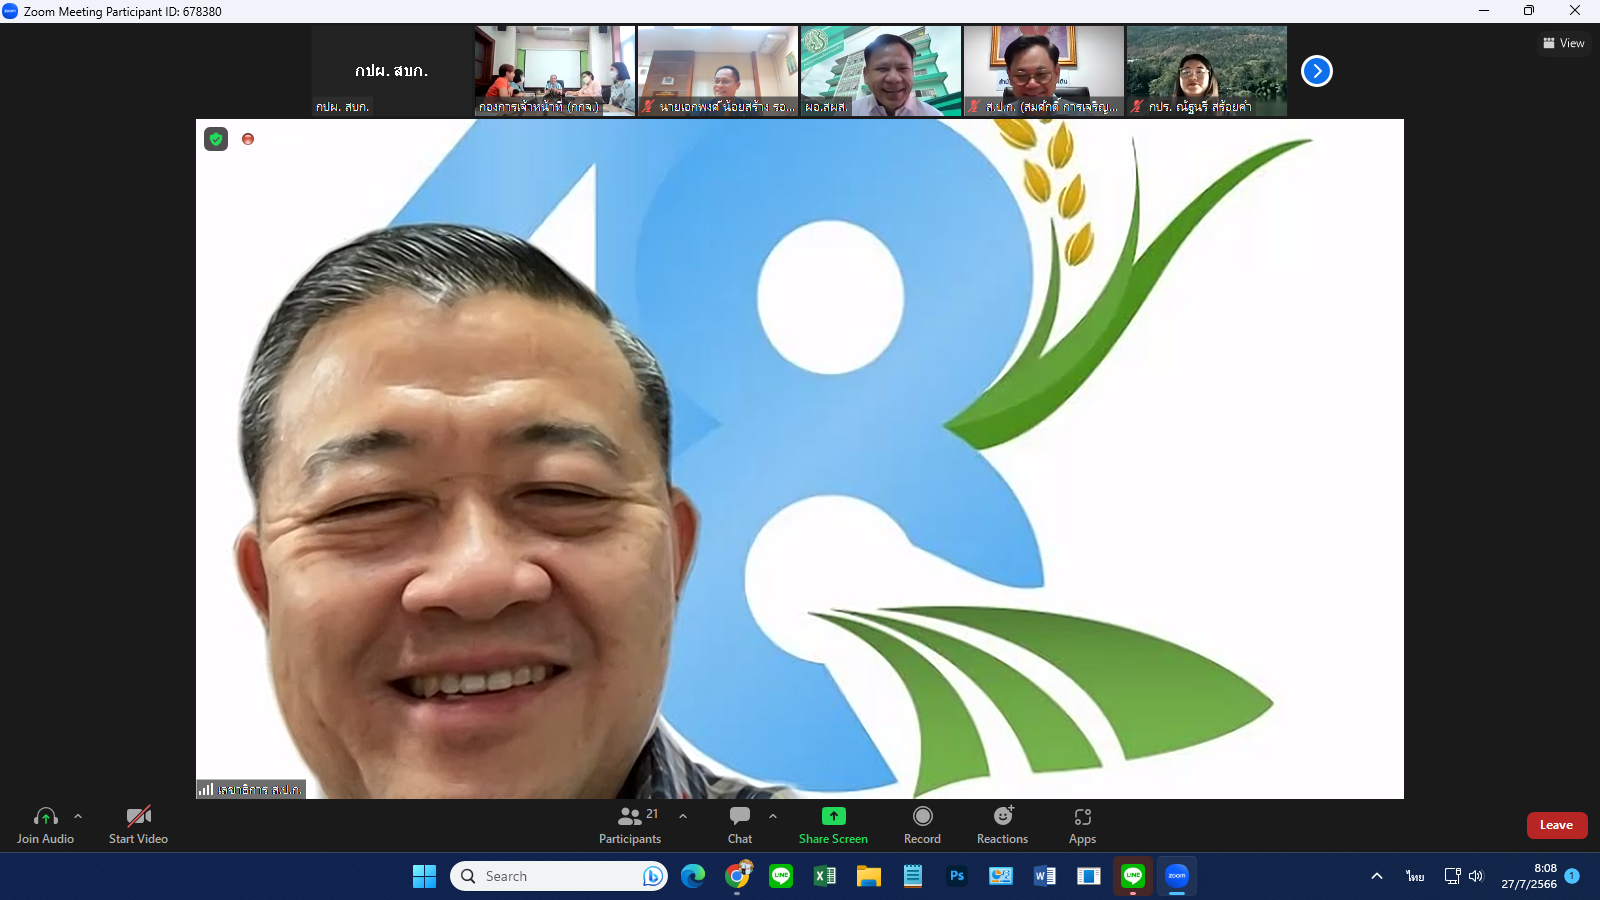Click the 'Zoom Meeting Participant ID: 678380' title
The image size is (1600, 900).
click(123, 12)
